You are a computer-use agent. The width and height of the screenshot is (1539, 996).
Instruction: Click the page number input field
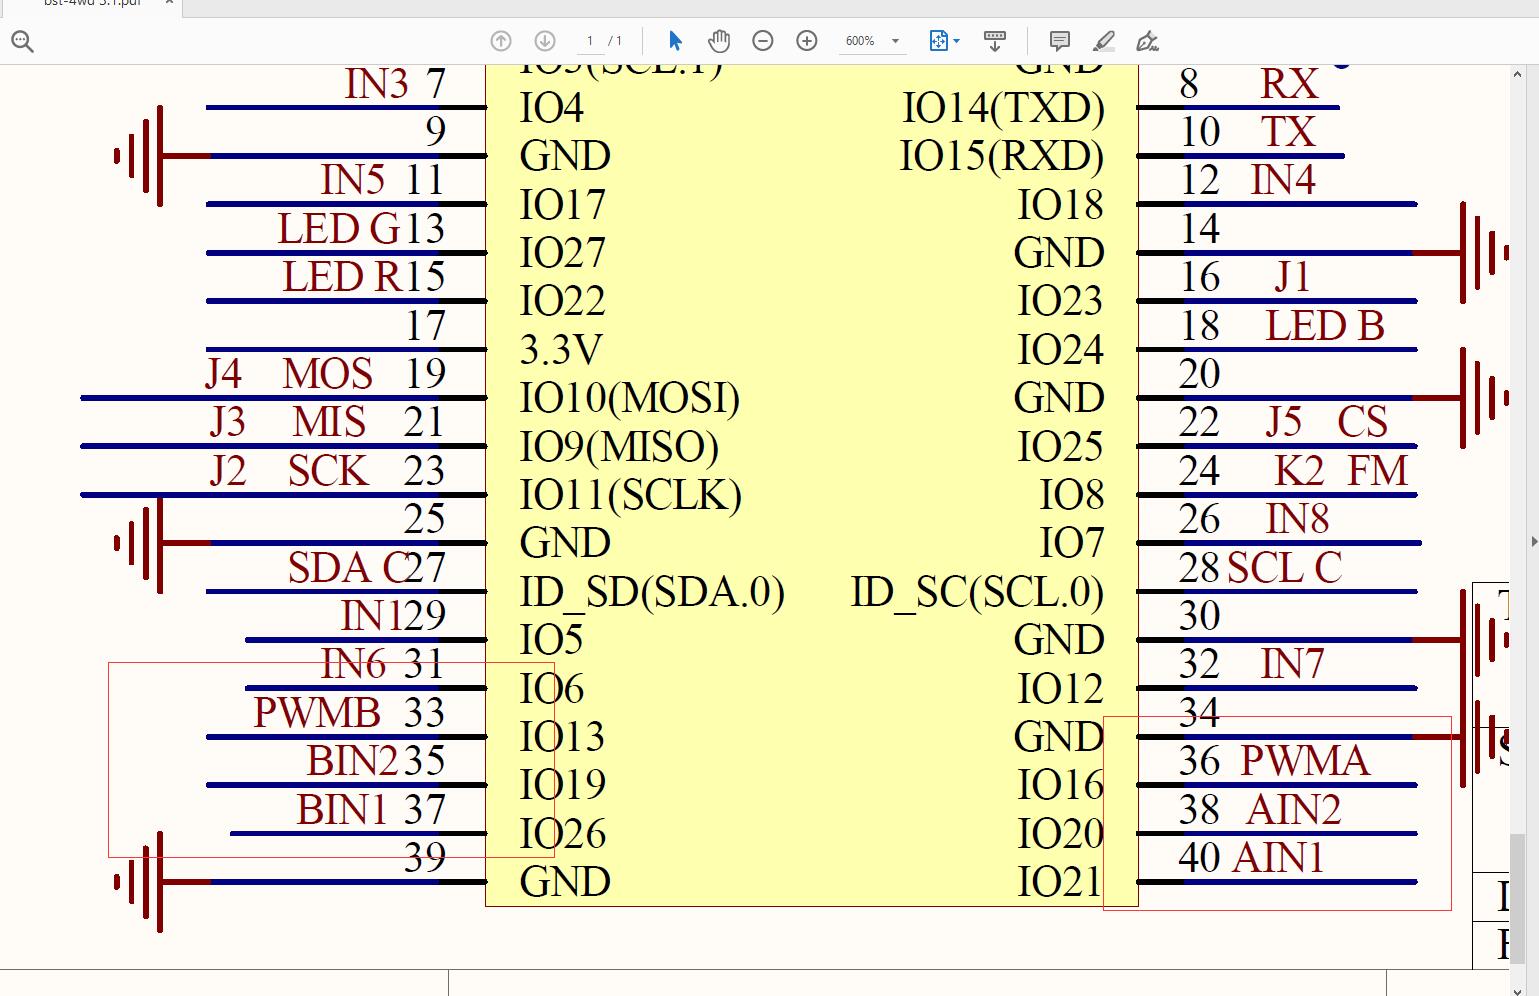coord(590,41)
